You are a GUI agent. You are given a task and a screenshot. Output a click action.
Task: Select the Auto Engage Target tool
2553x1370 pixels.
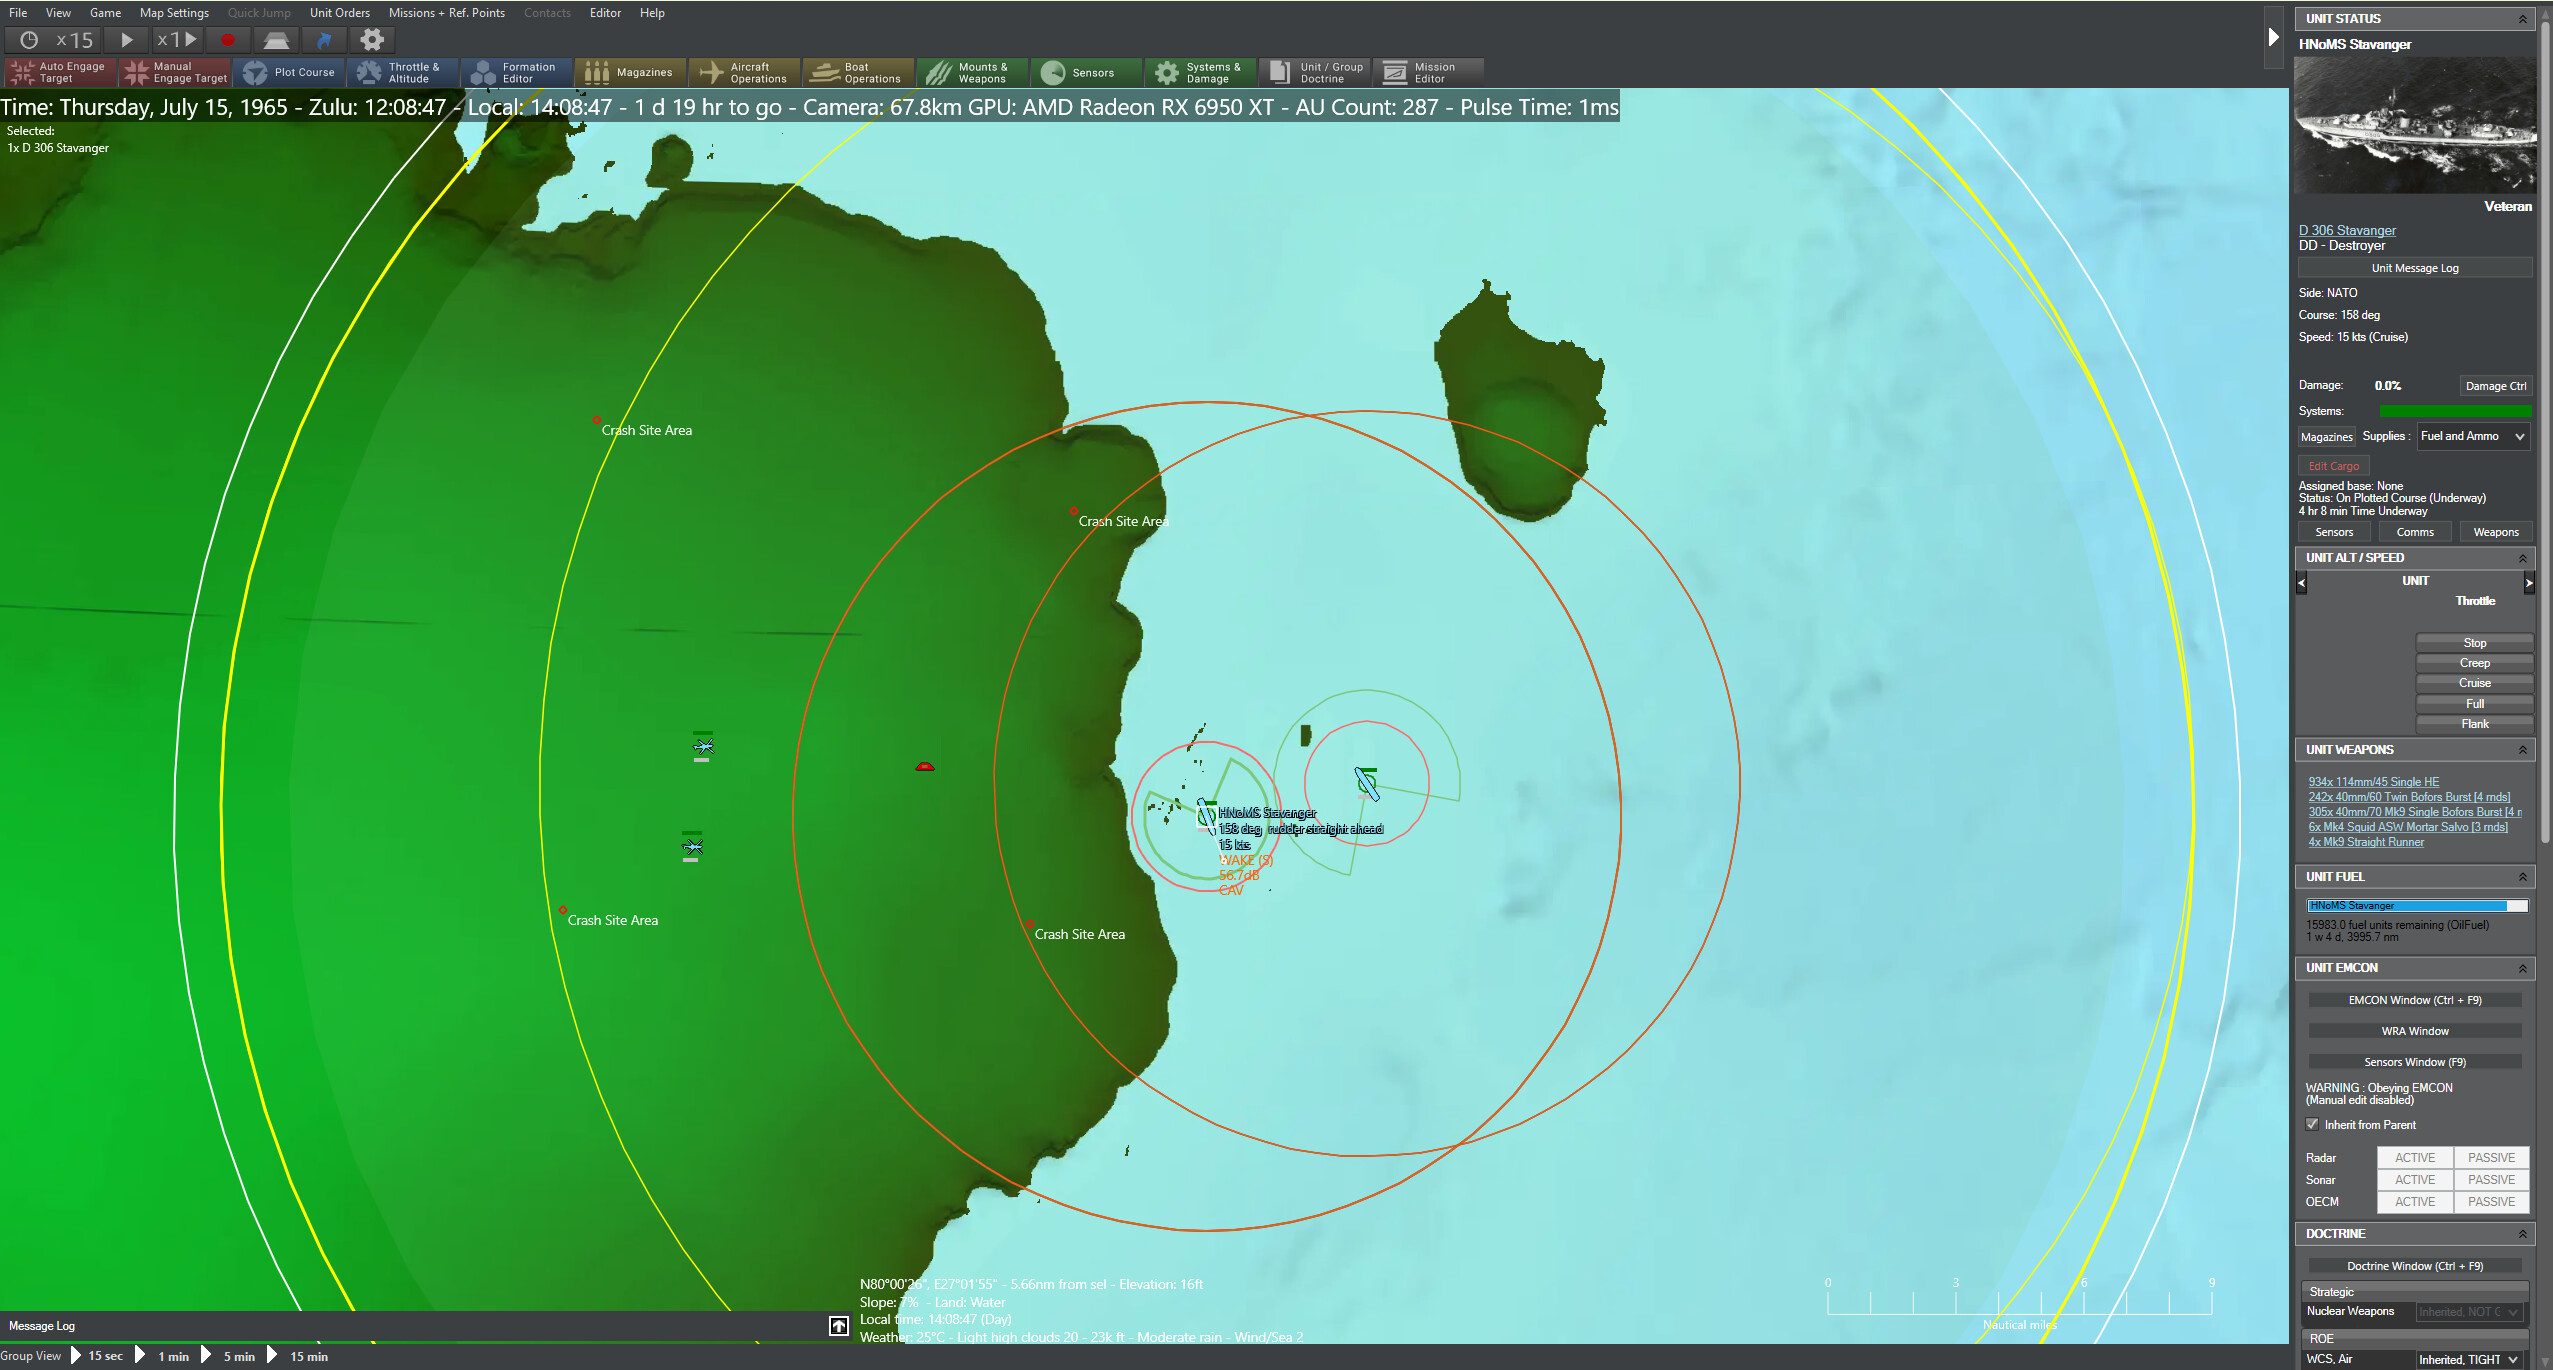60,72
